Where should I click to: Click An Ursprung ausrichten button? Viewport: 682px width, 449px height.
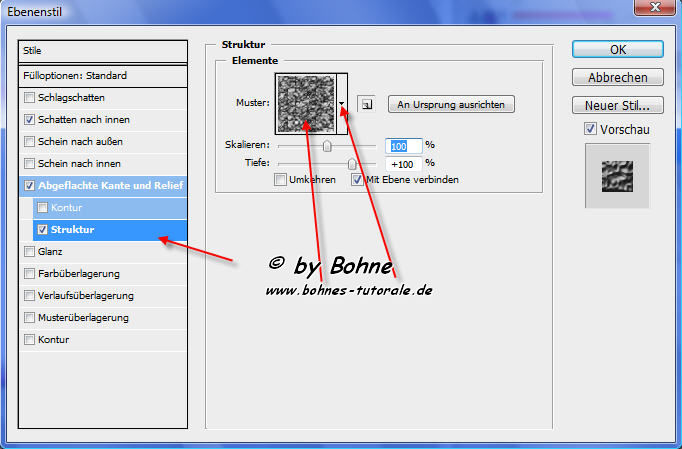click(451, 104)
